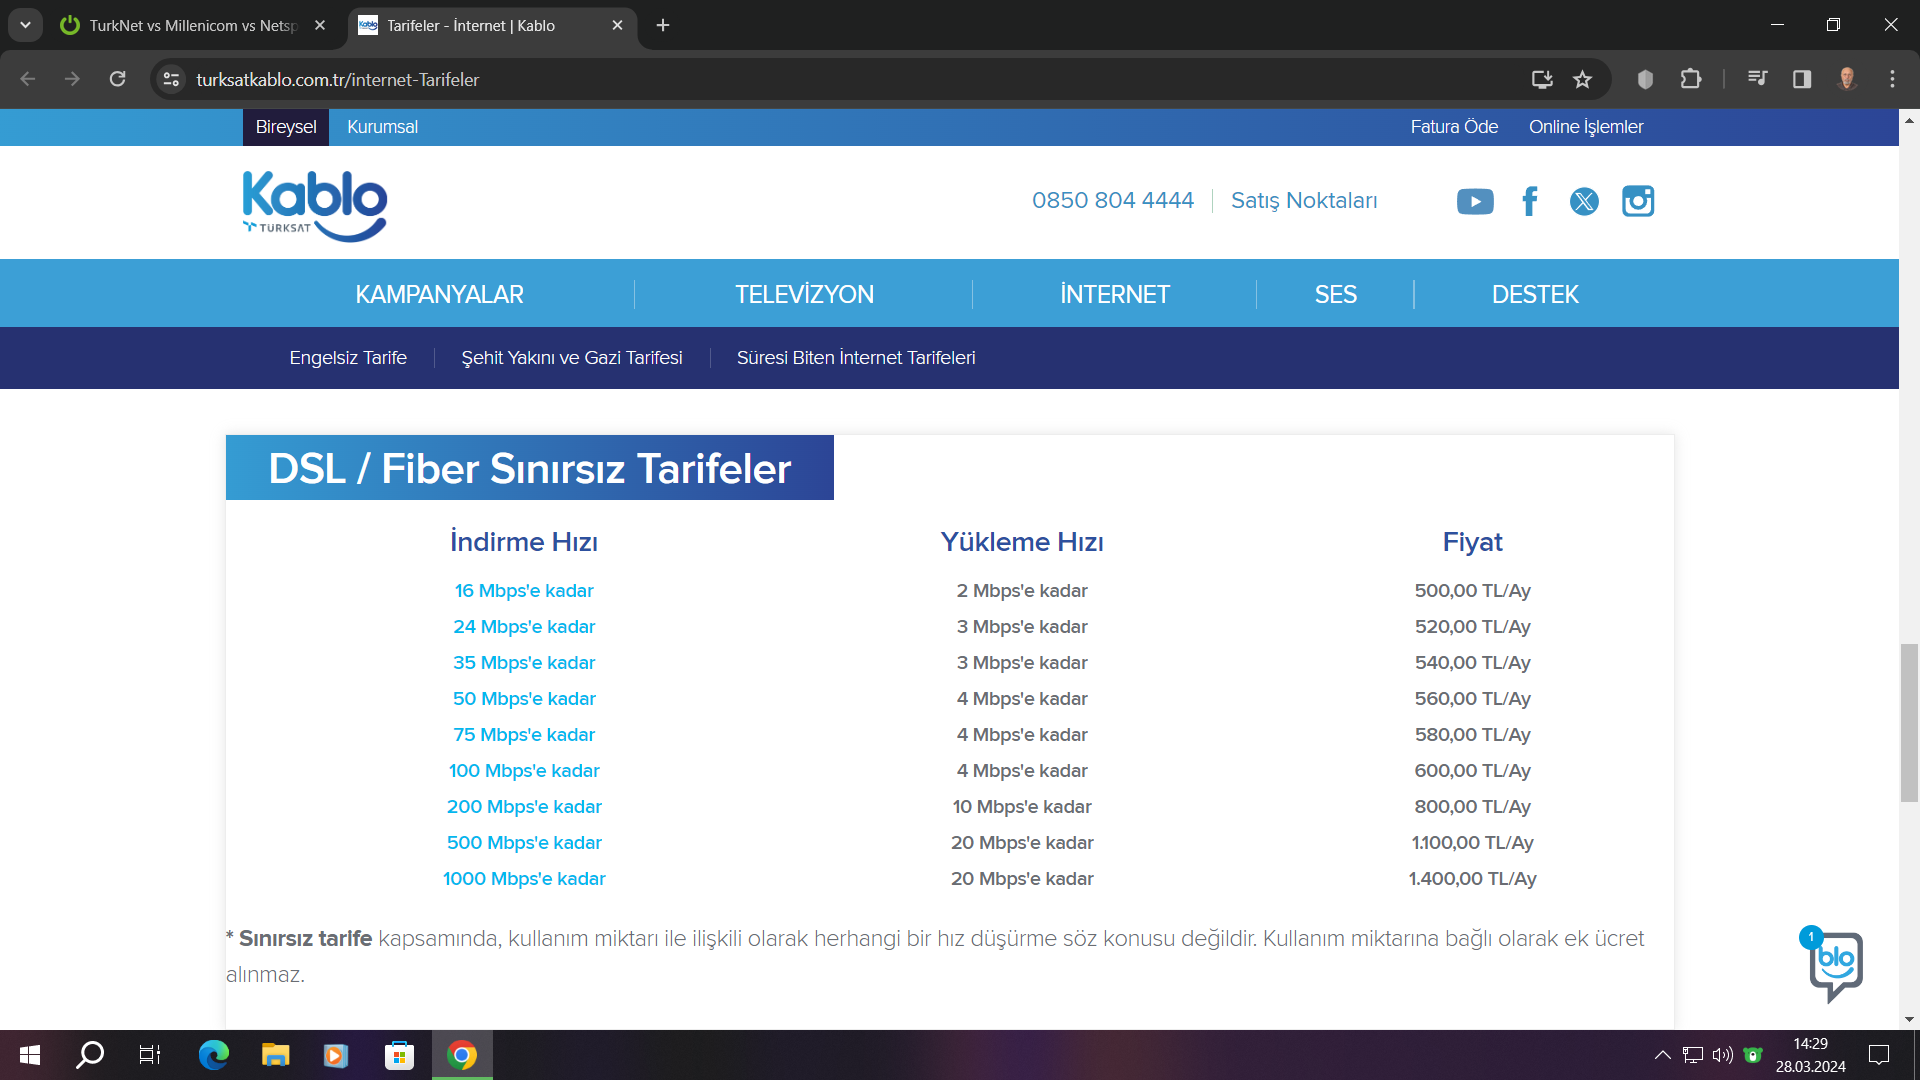Open browser side panel icon
Viewport: 1920px width, 1080px height.
click(x=1802, y=79)
